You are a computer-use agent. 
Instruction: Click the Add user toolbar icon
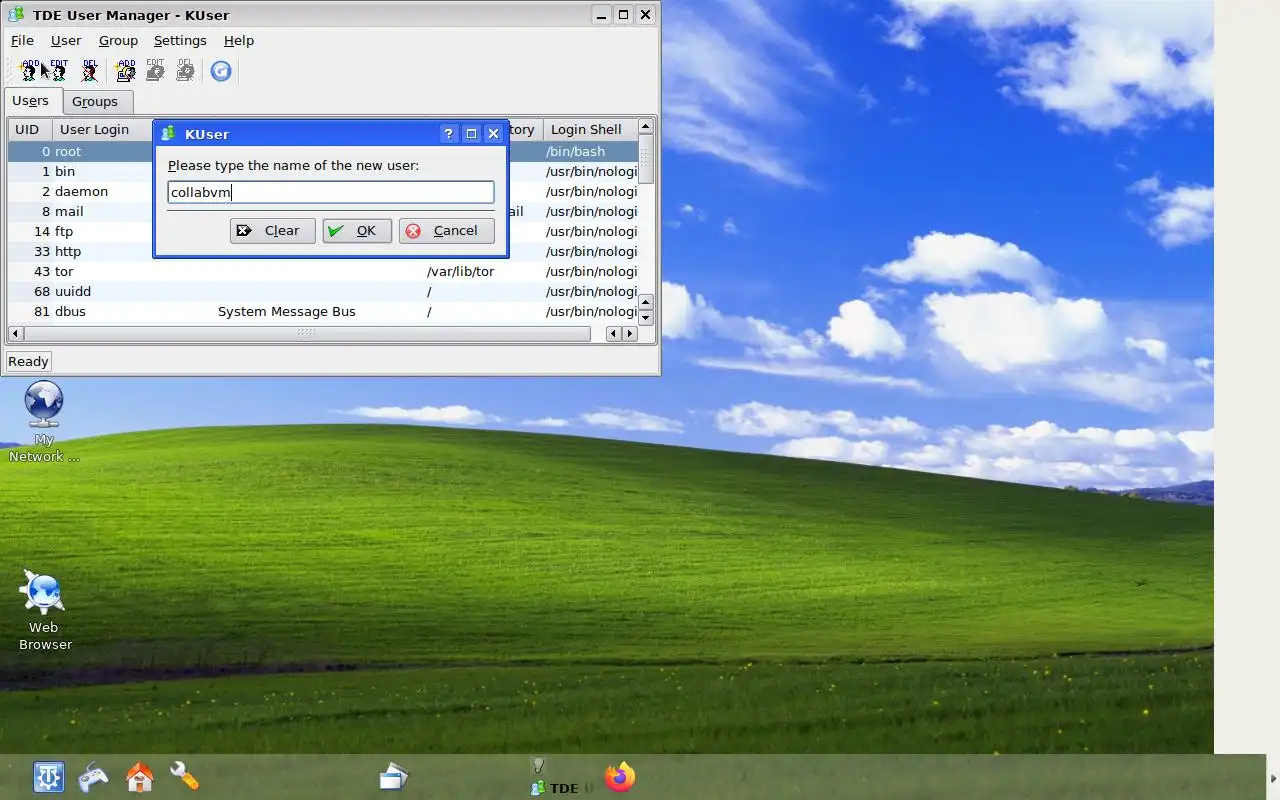tap(29, 70)
